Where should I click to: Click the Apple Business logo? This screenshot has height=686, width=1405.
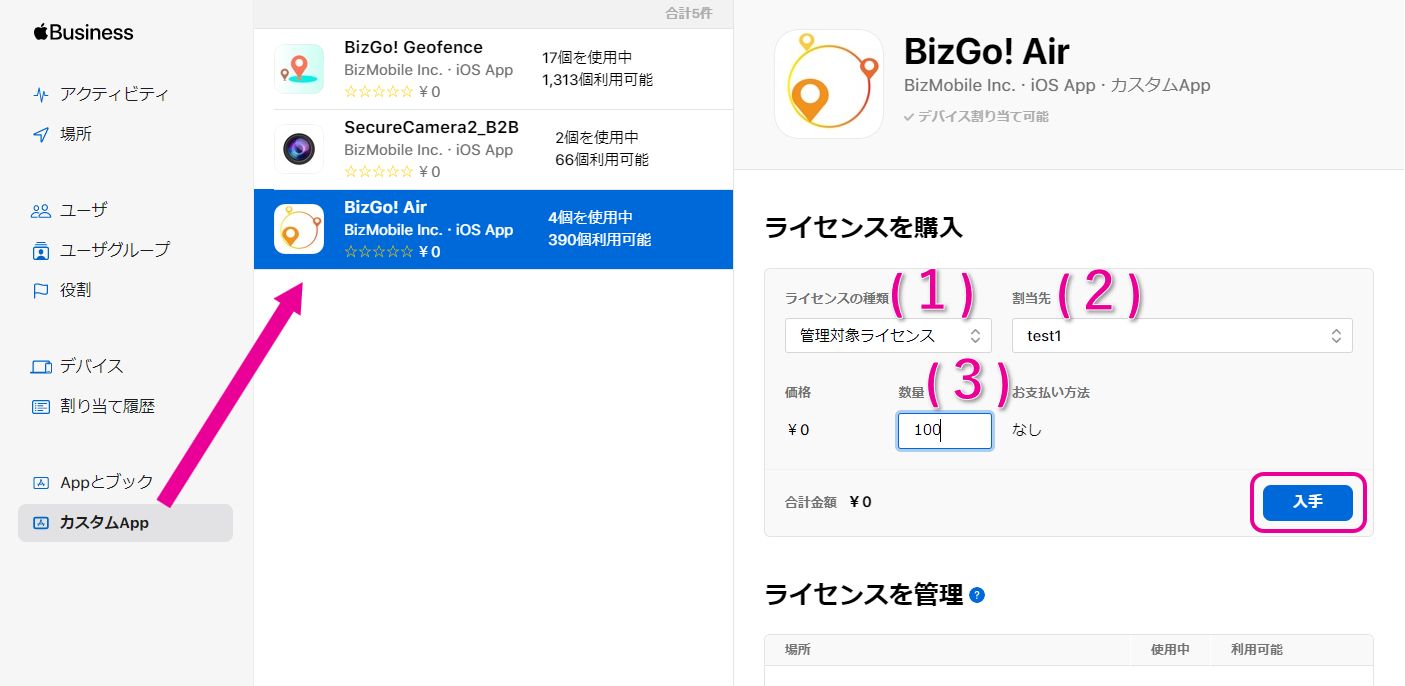[x=83, y=32]
